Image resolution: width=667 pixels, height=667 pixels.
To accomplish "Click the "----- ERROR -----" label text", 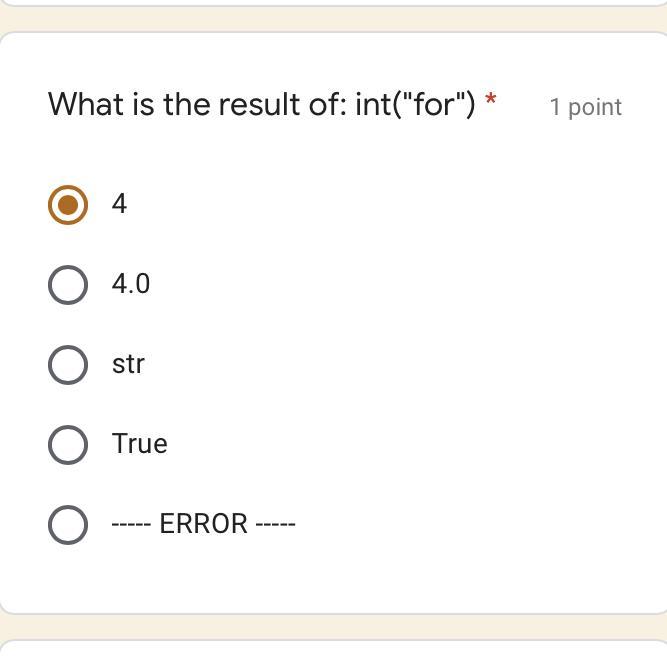I will tap(203, 524).
